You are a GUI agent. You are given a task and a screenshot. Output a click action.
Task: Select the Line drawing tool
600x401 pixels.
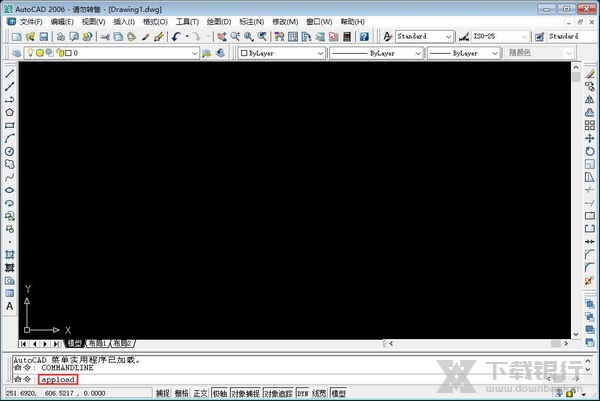[x=10, y=74]
